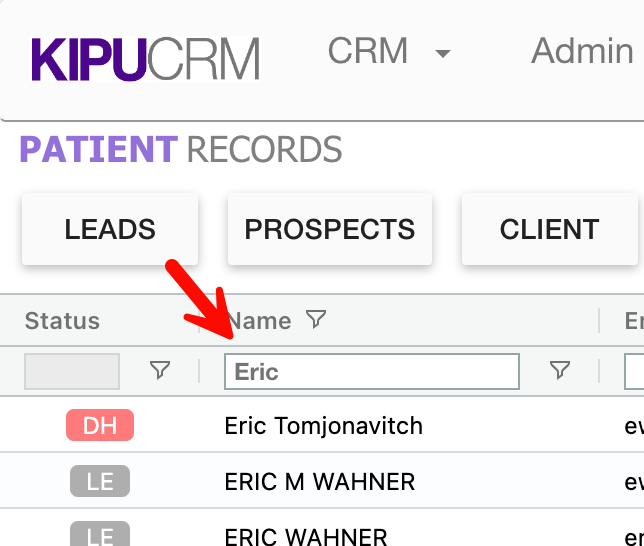
Task: Click the LE badge for ERIC WAHNER
Action: coord(100,535)
